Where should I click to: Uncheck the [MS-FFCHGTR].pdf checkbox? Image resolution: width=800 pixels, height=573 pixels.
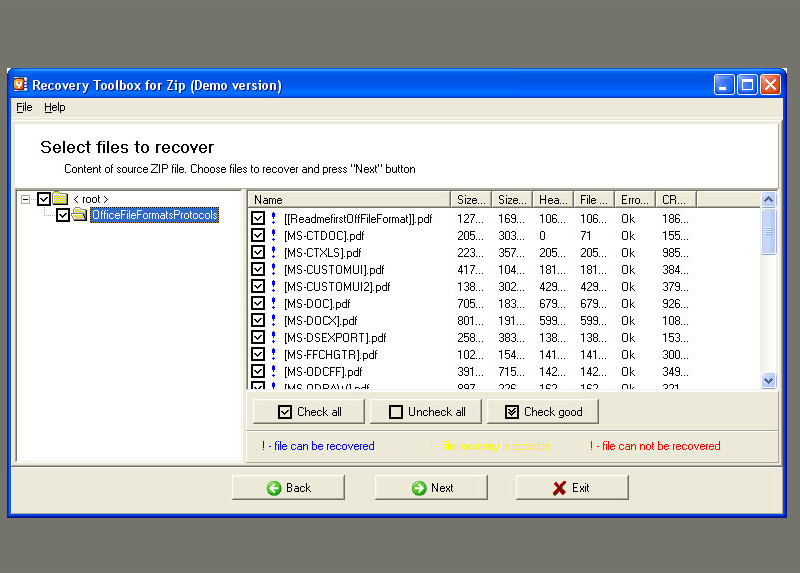(258, 354)
